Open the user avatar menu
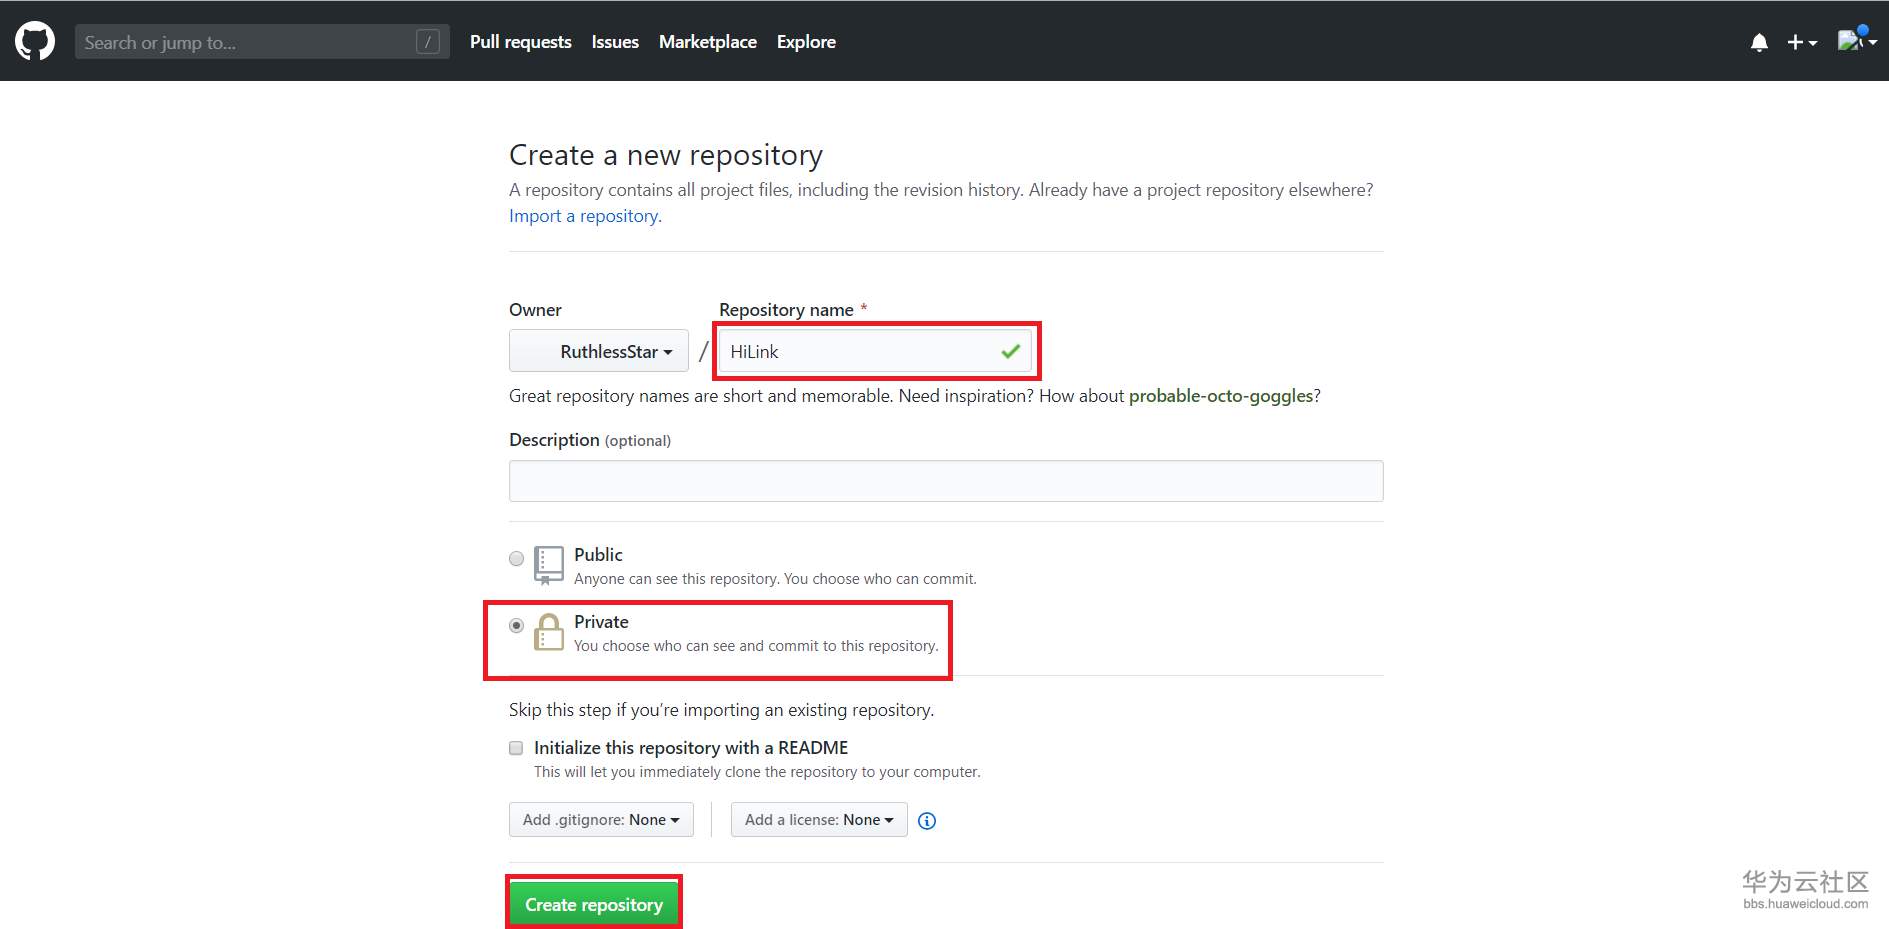The height and width of the screenshot is (929, 1889). pyautogui.click(x=1855, y=41)
